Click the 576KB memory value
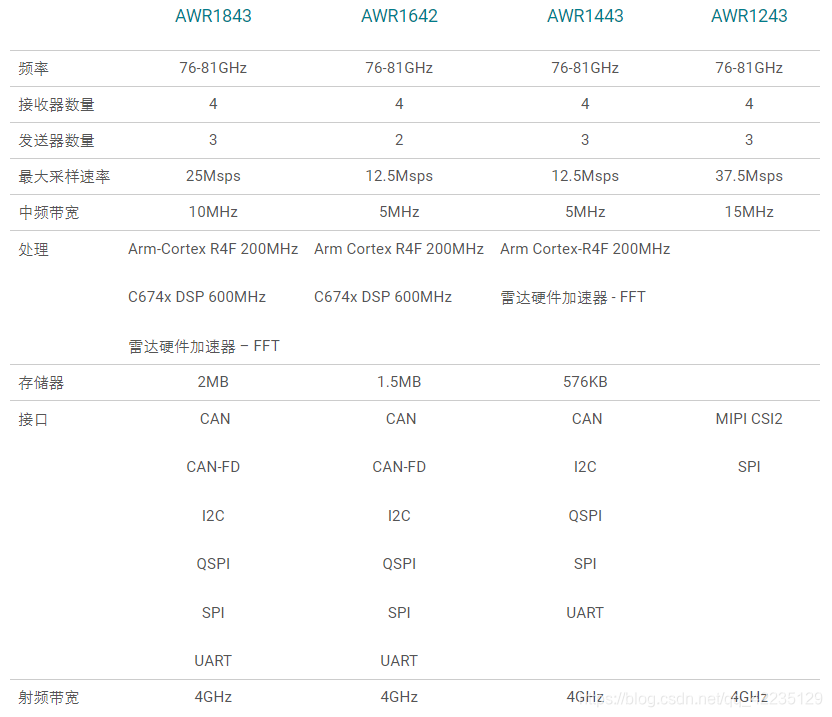 pos(585,382)
